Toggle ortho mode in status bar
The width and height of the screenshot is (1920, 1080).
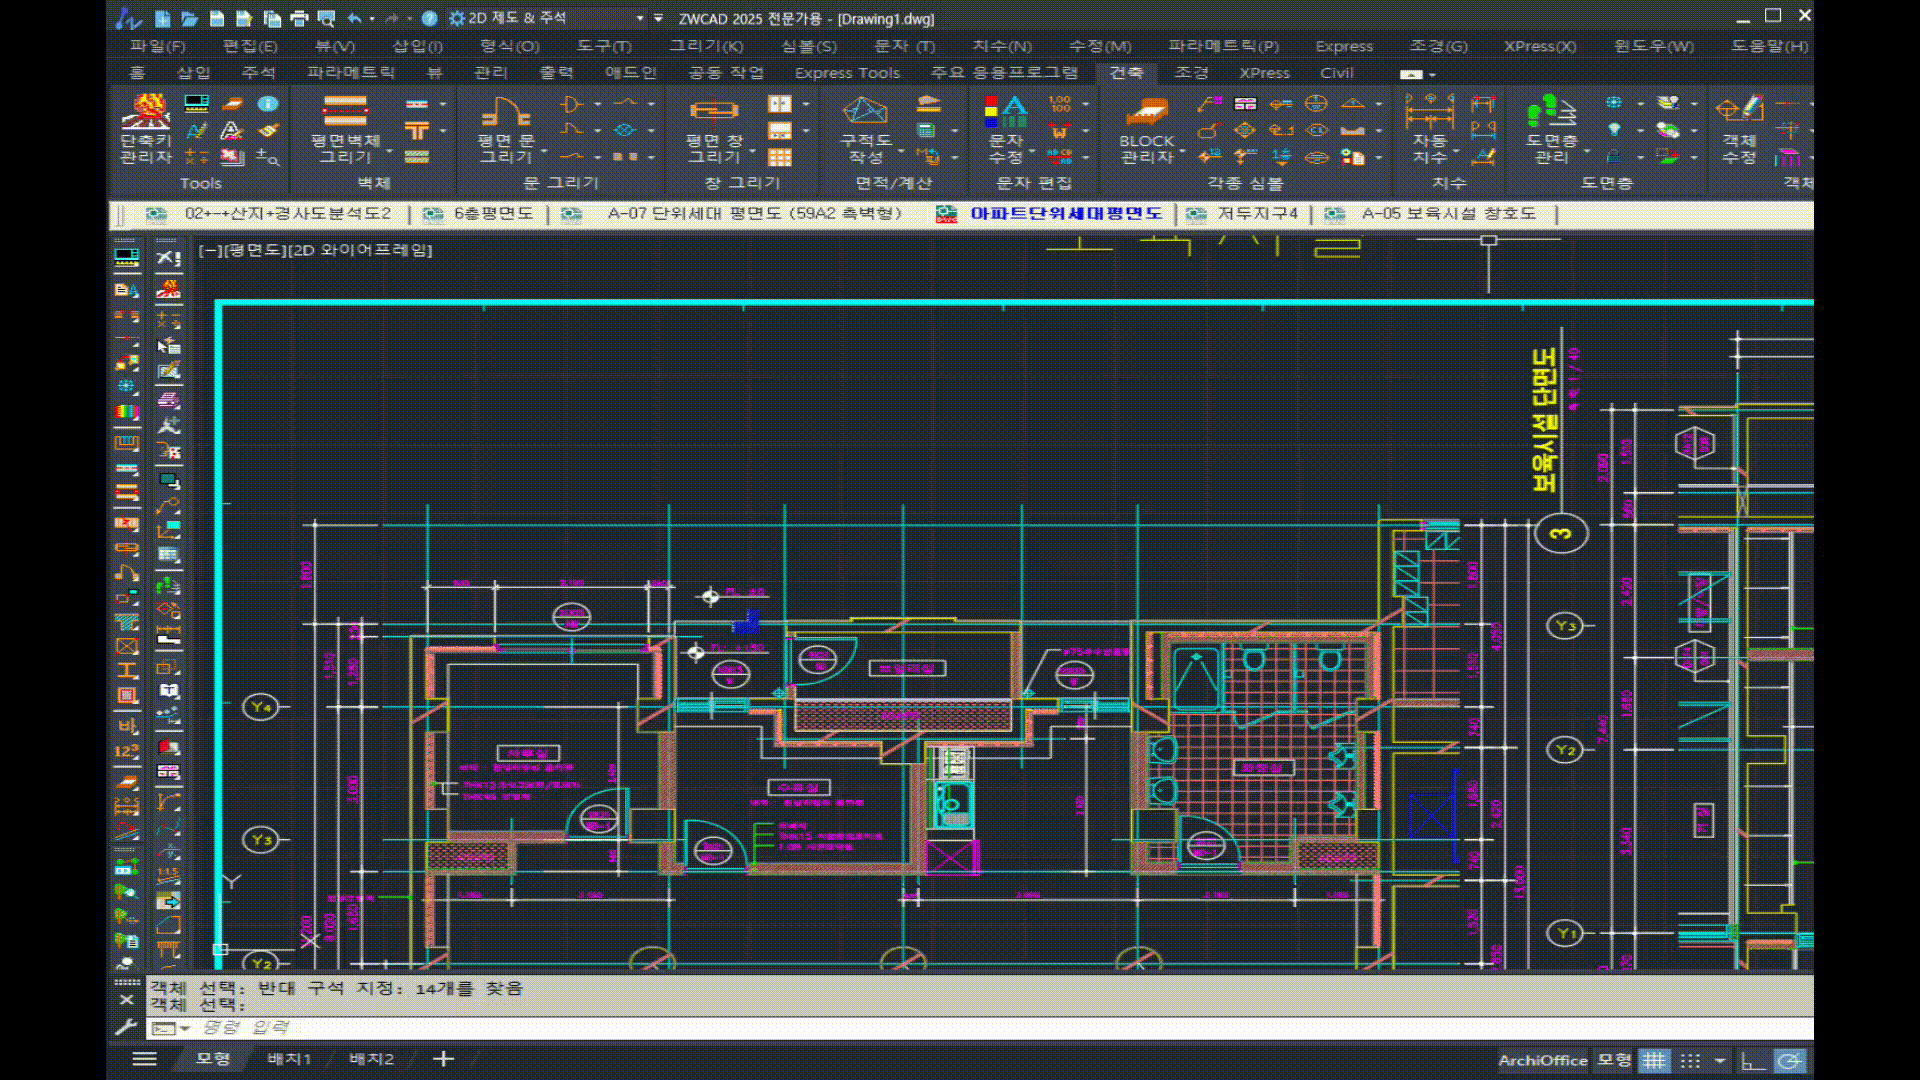click(x=1753, y=1061)
